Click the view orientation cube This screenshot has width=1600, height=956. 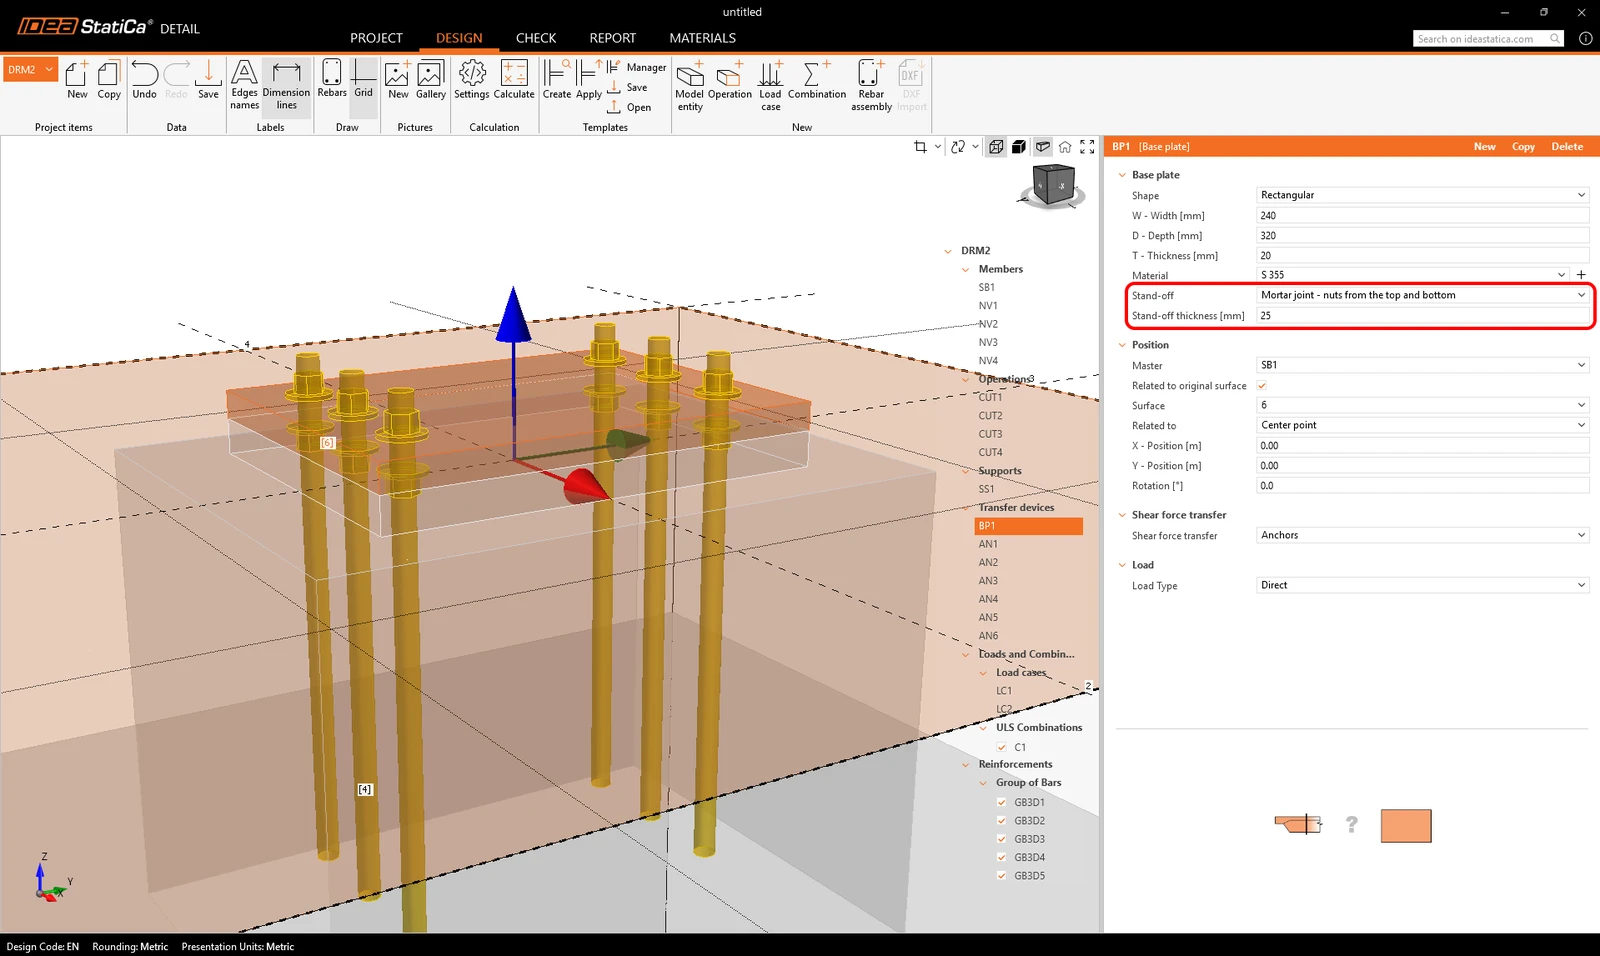pos(1053,185)
